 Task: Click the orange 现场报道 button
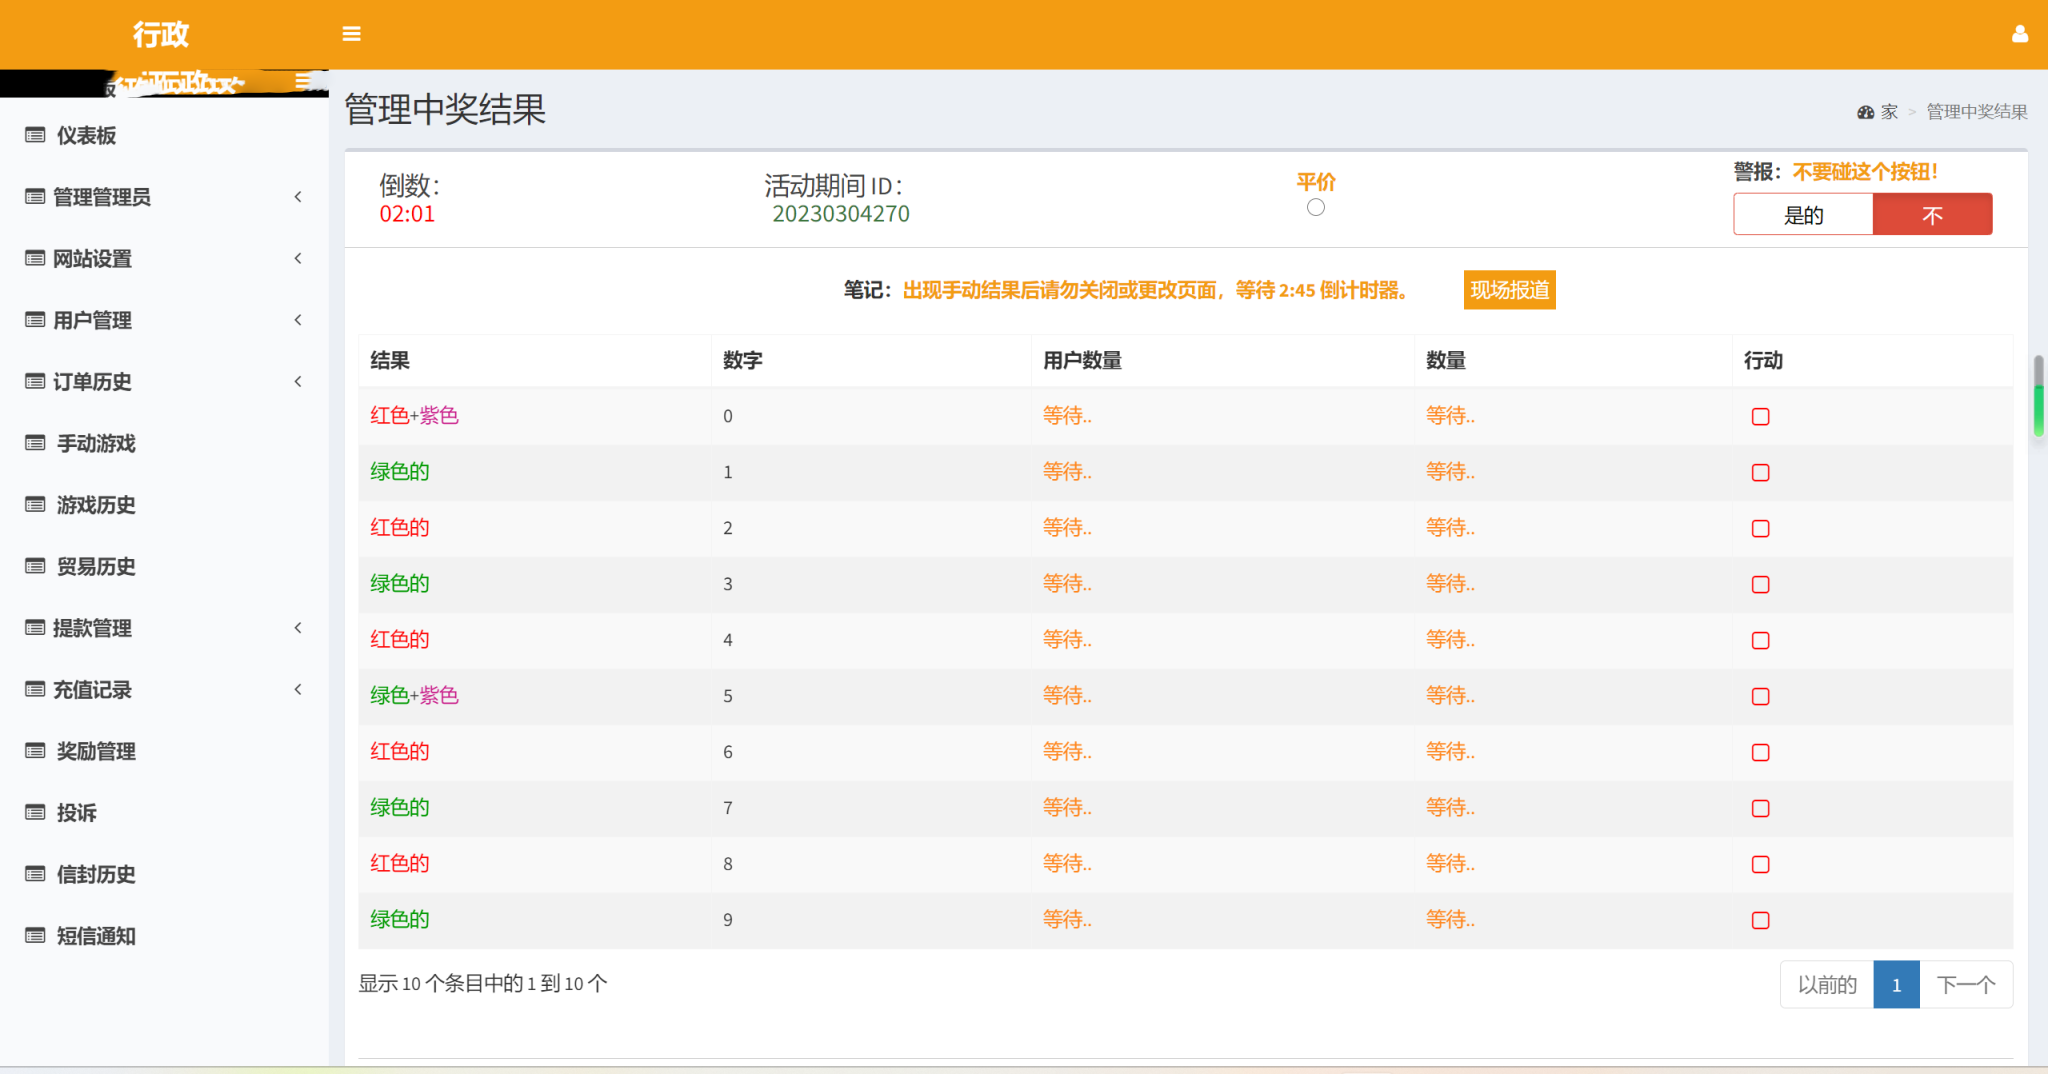pos(1510,290)
